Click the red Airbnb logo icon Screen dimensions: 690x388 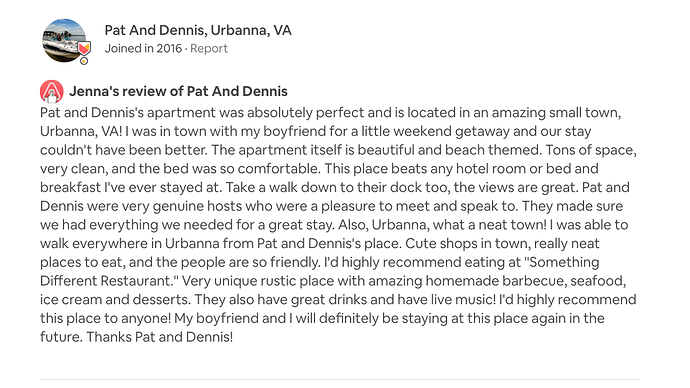[51, 92]
